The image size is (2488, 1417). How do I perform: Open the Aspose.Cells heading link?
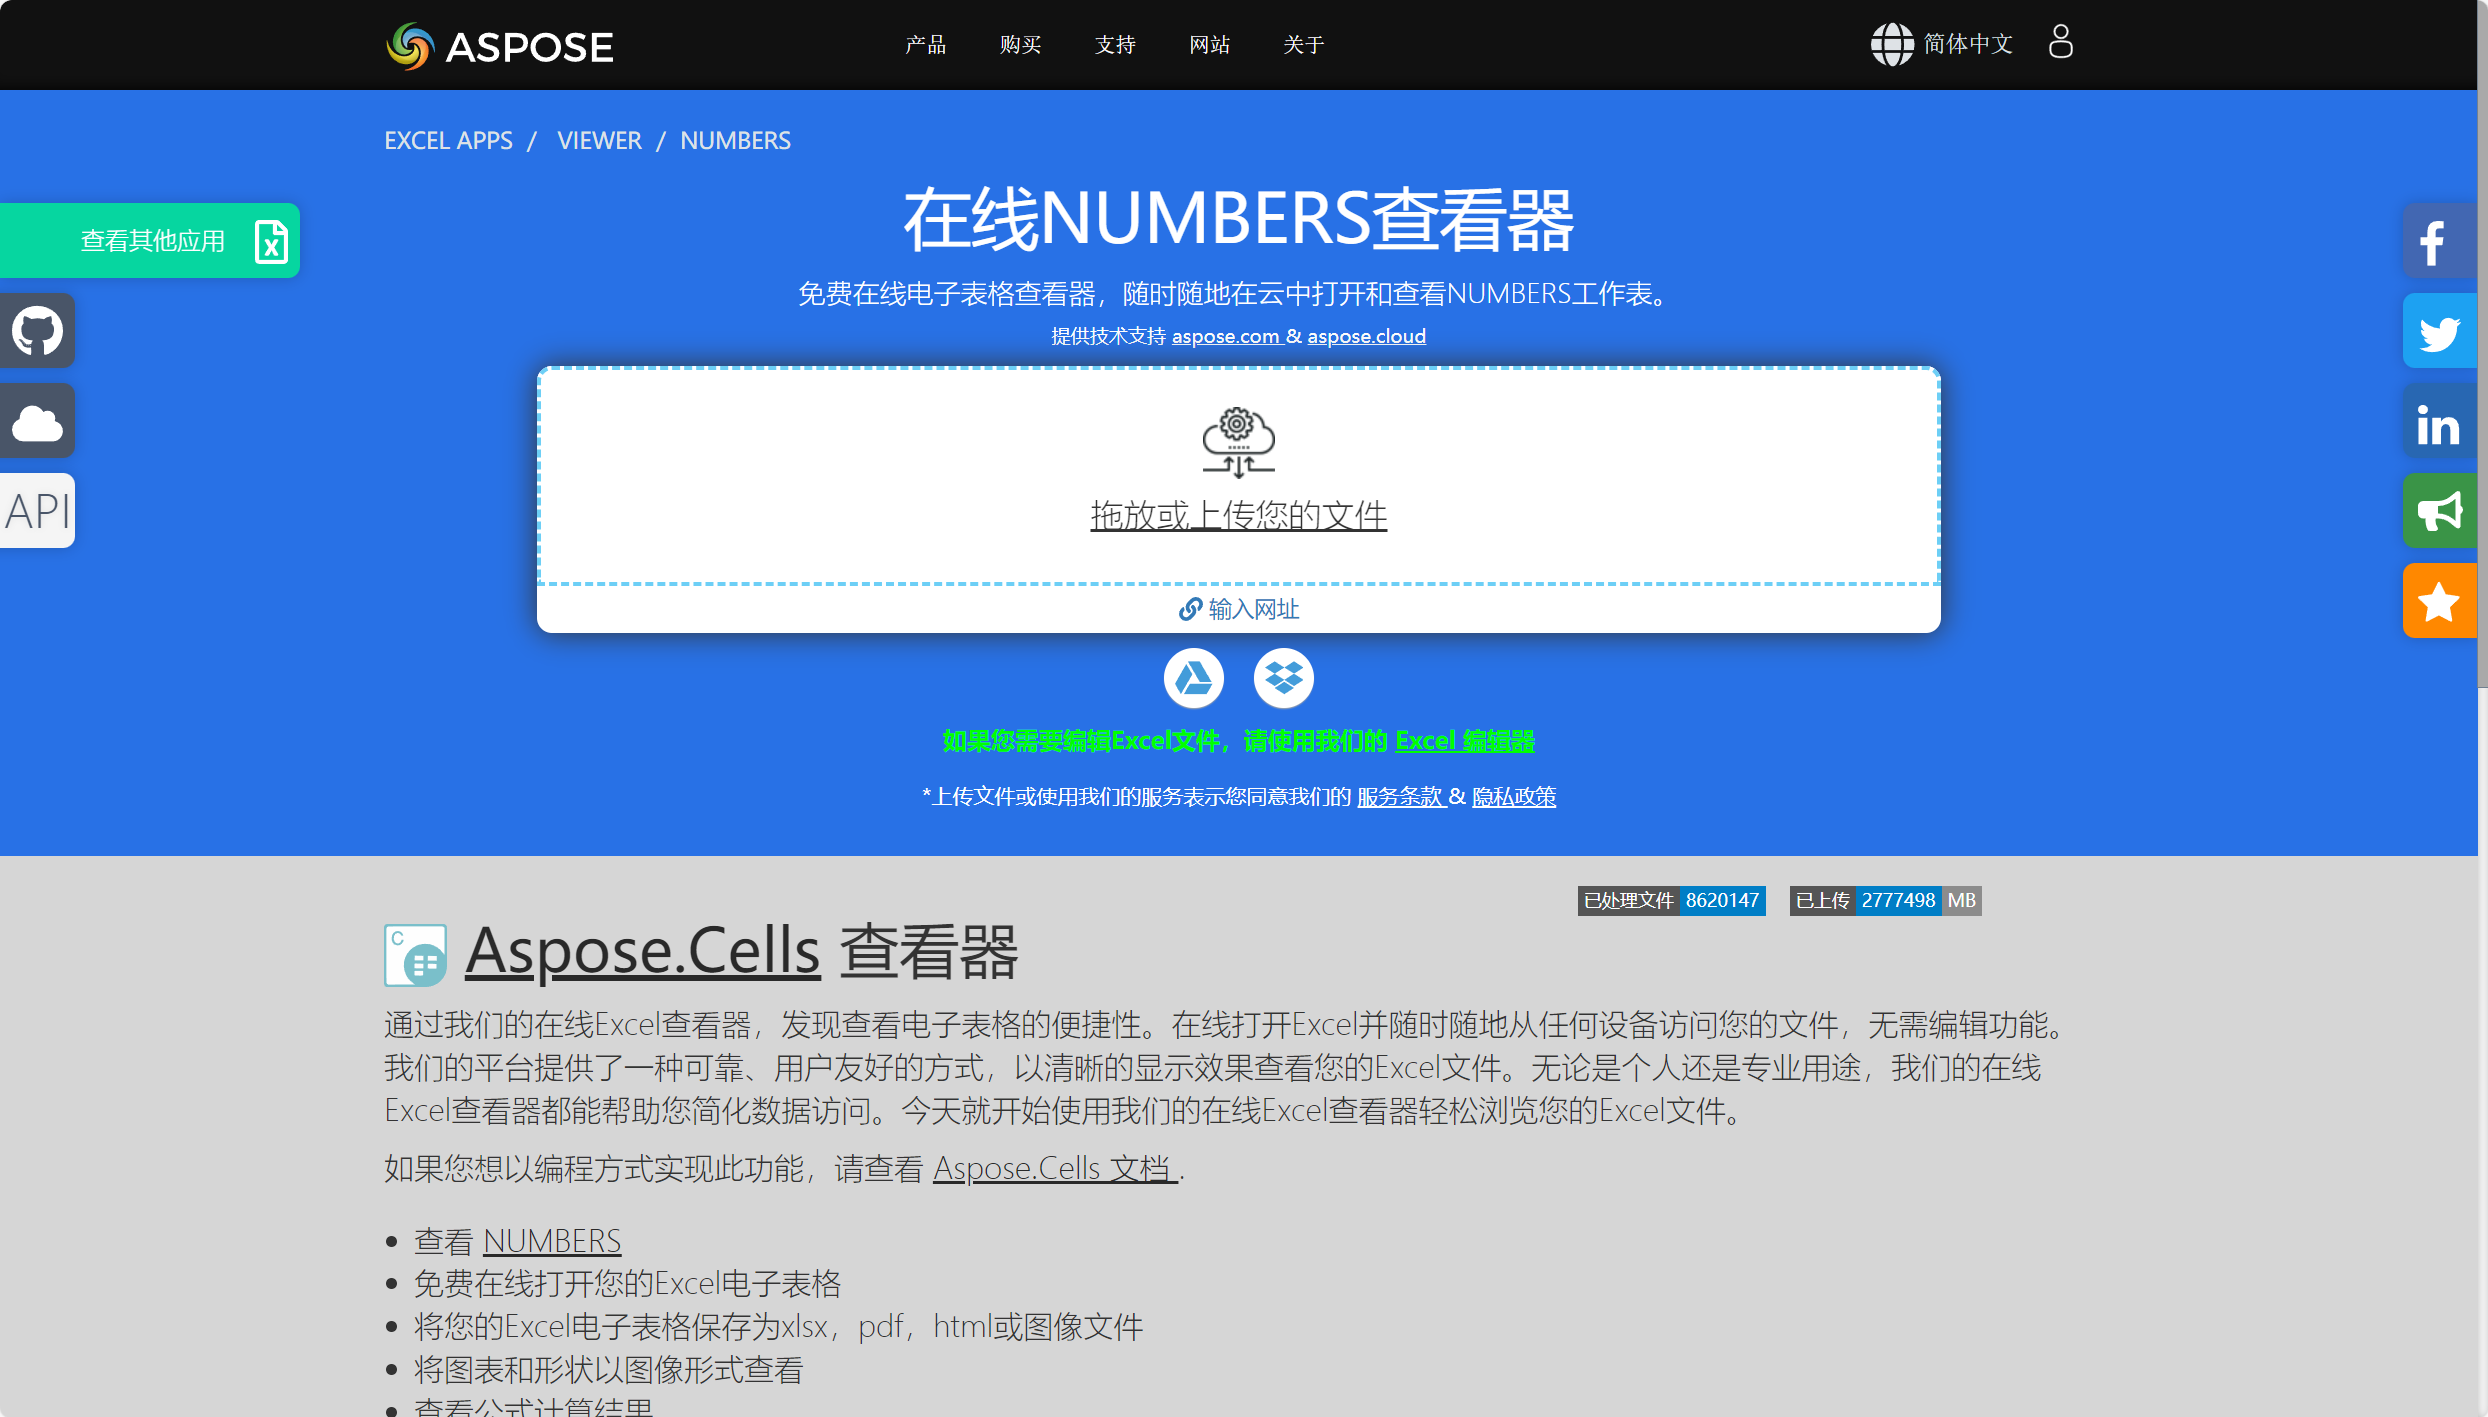pos(642,951)
